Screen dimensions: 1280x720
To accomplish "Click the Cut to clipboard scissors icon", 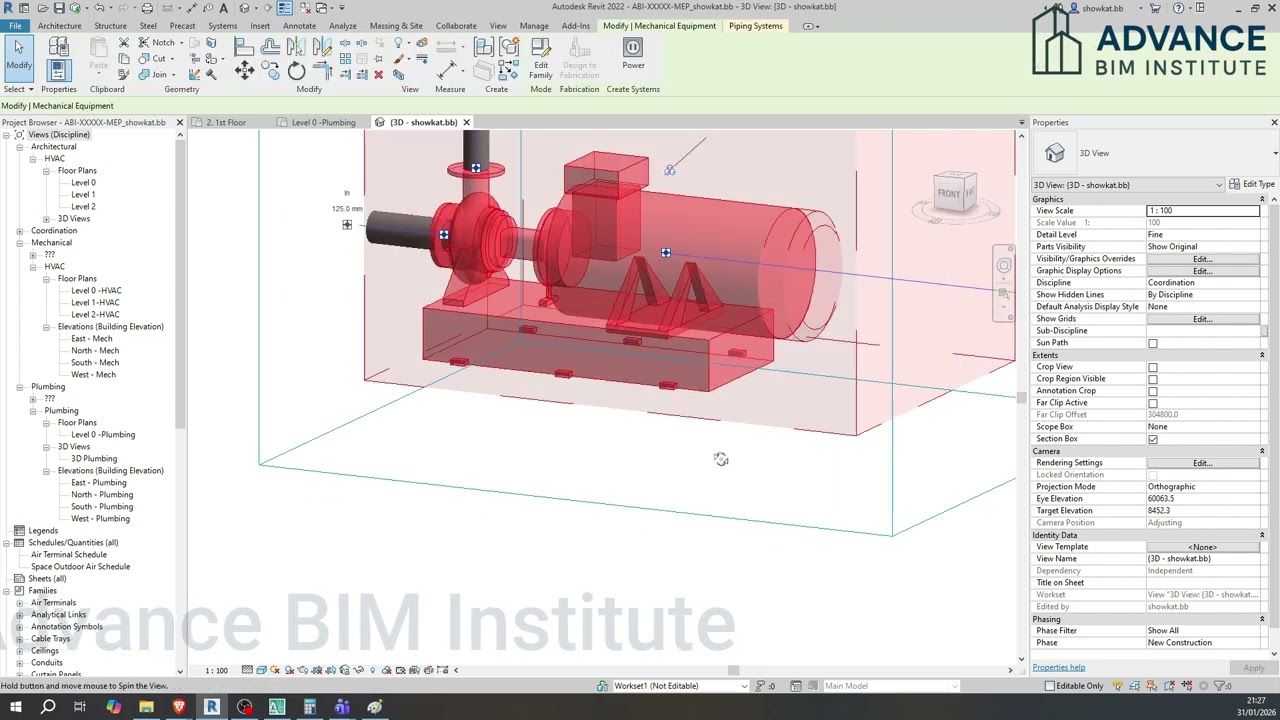I will tap(124, 43).
